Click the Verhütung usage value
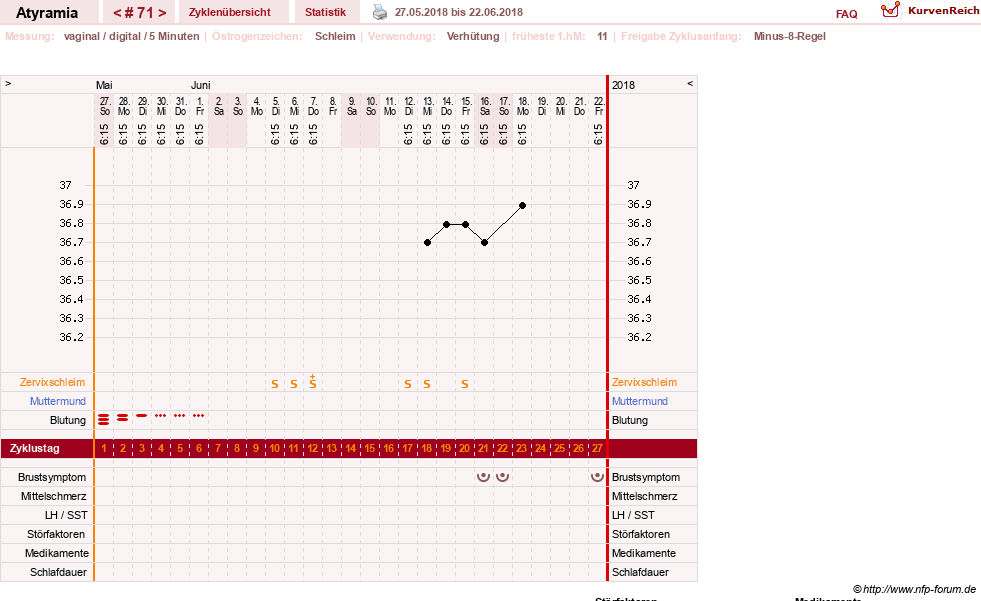This screenshot has width=981, height=601. pos(473,36)
